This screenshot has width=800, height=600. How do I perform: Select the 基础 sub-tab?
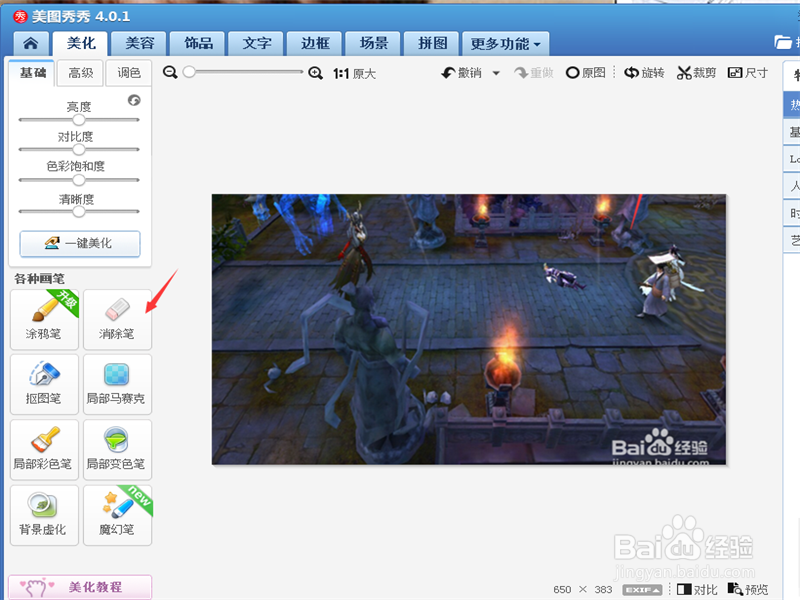click(x=33, y=73)
